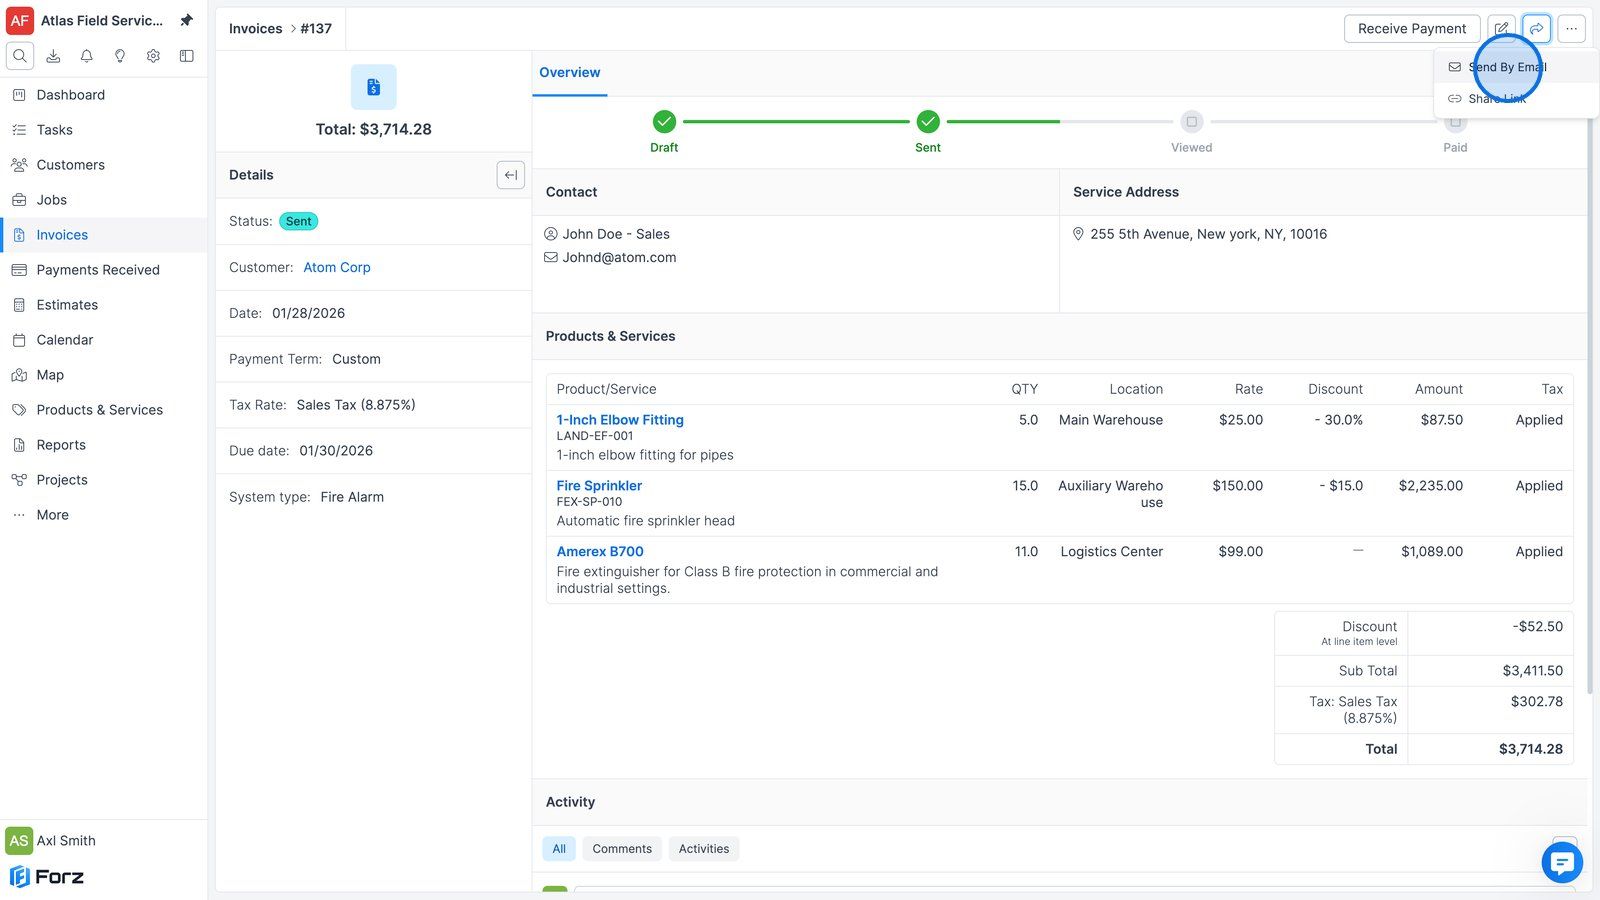Screen dimensions: 1600x900
Task: Open the settings gear icon
Action: pyautogui.click(x=153, y=56)
